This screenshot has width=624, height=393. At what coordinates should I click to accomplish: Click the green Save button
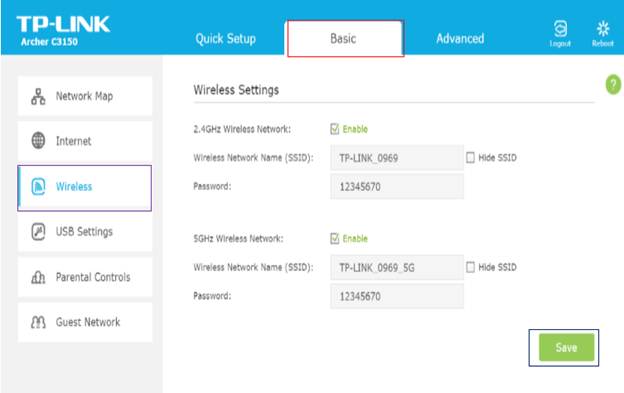click(566, 347)
